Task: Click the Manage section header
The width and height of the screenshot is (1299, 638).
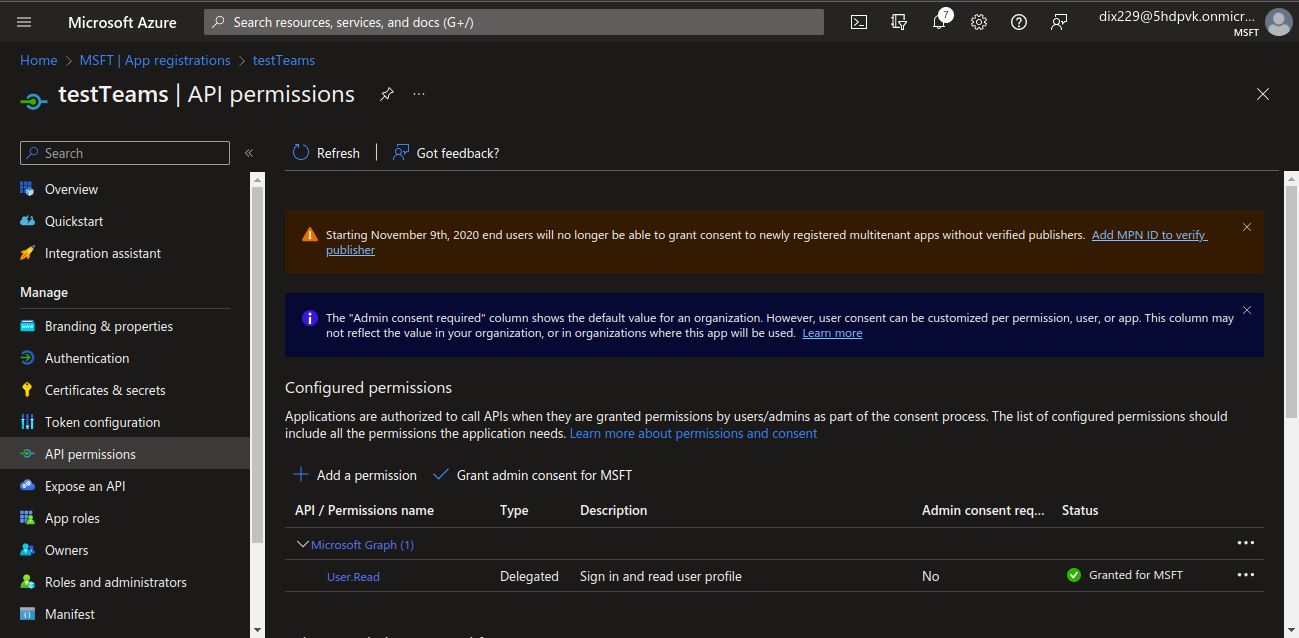Action: (x=44, y=292)
